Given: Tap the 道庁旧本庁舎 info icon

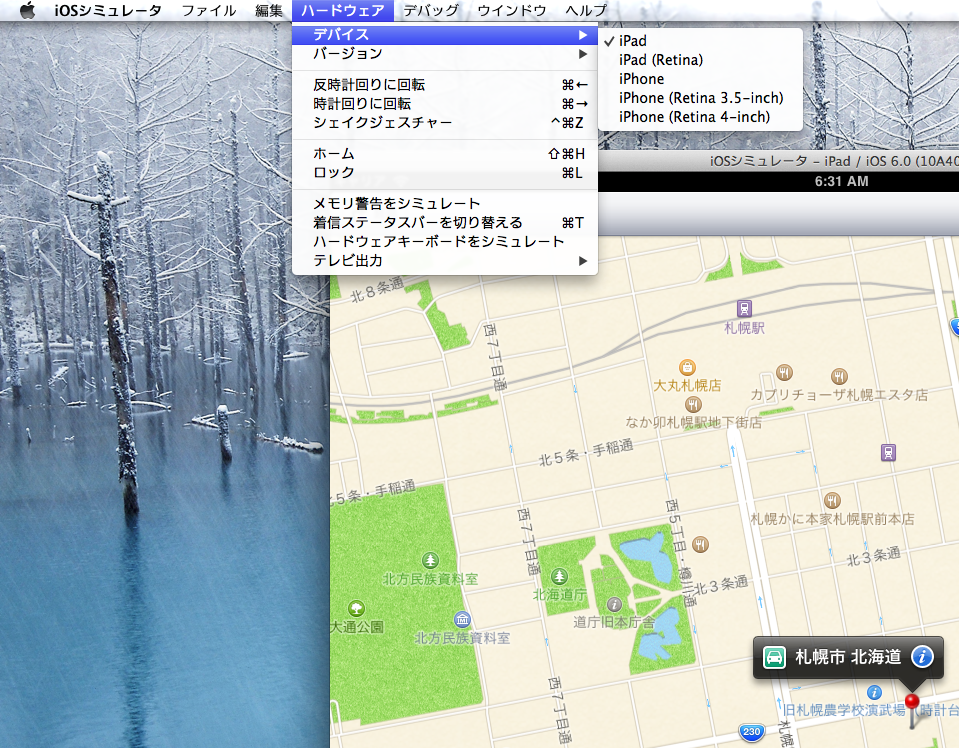Looking at the screenshot, I should point(614,604).
